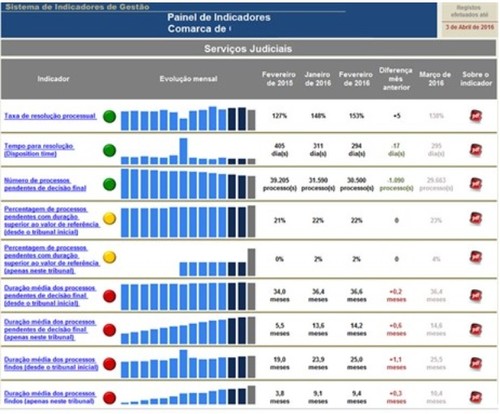The width and height of the screenshot is (500, 414).
Task: Open Duração média dos processos findos (desde o tribunal inicial) link
Action: (51, 363)
